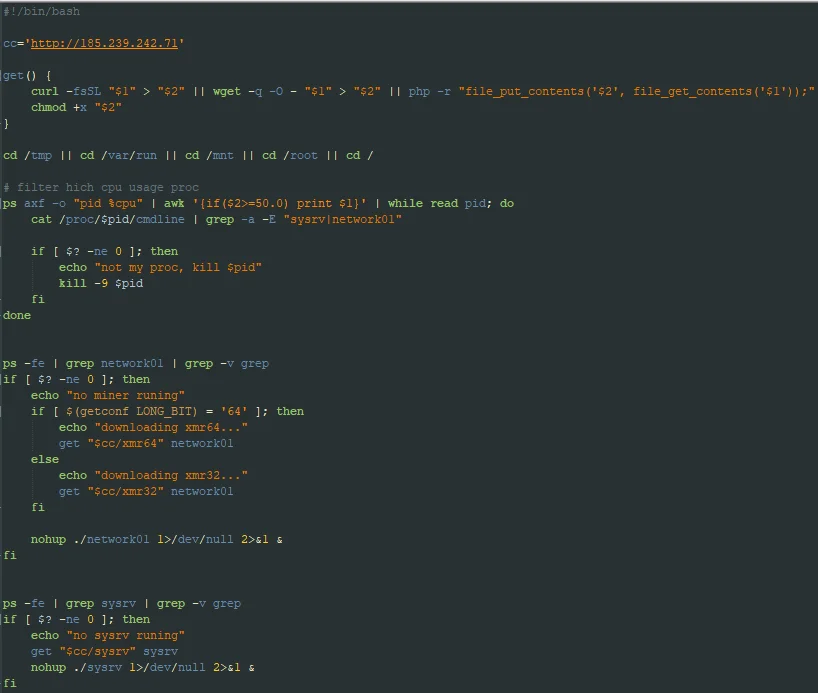818x693 pixels.
Task: Click the cd /tmp directory command
Action: (x=28, y=156)
